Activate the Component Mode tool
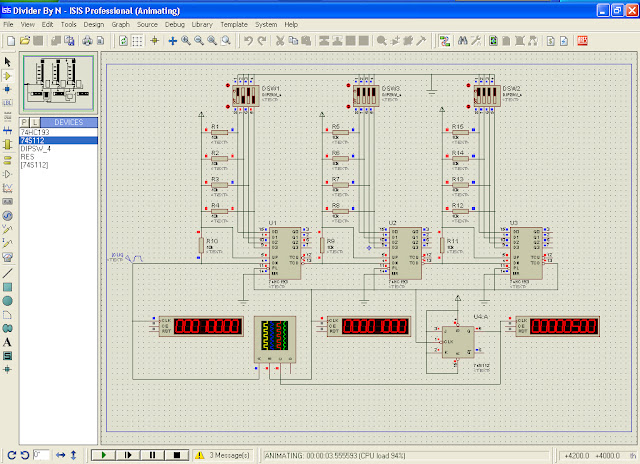 7,76
